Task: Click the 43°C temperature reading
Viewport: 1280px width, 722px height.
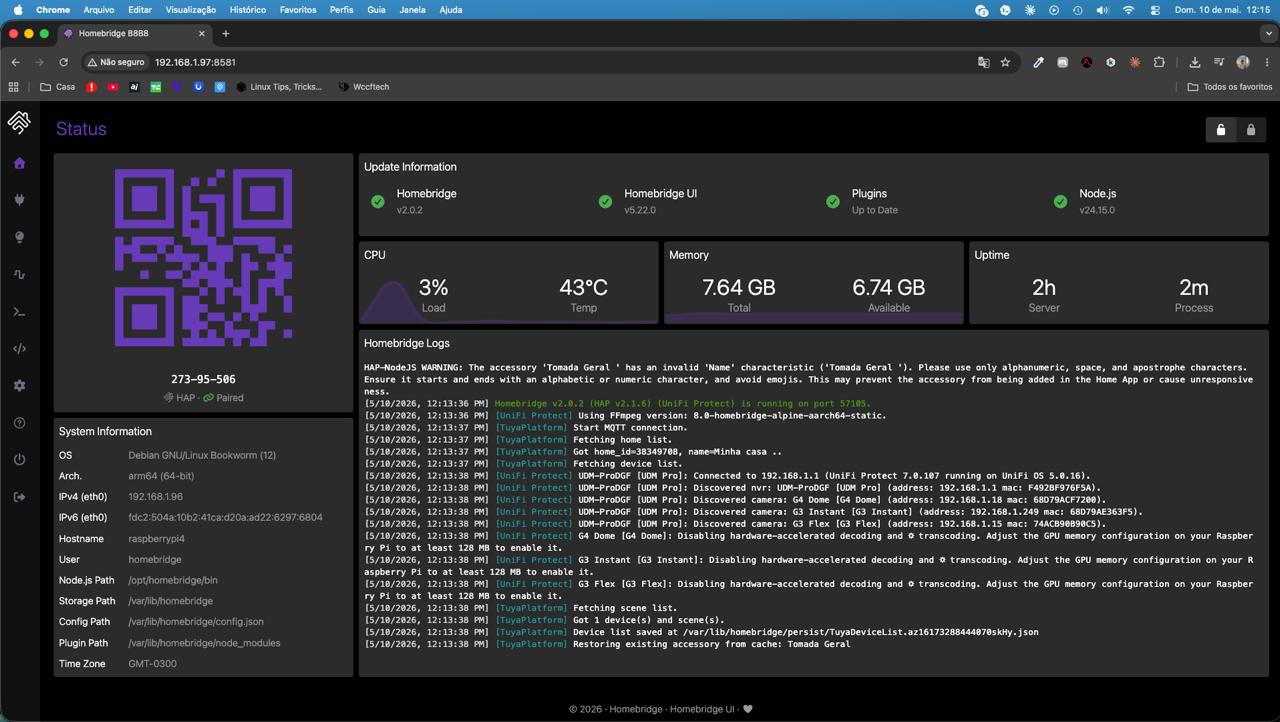Action: [x=583, y=288]
